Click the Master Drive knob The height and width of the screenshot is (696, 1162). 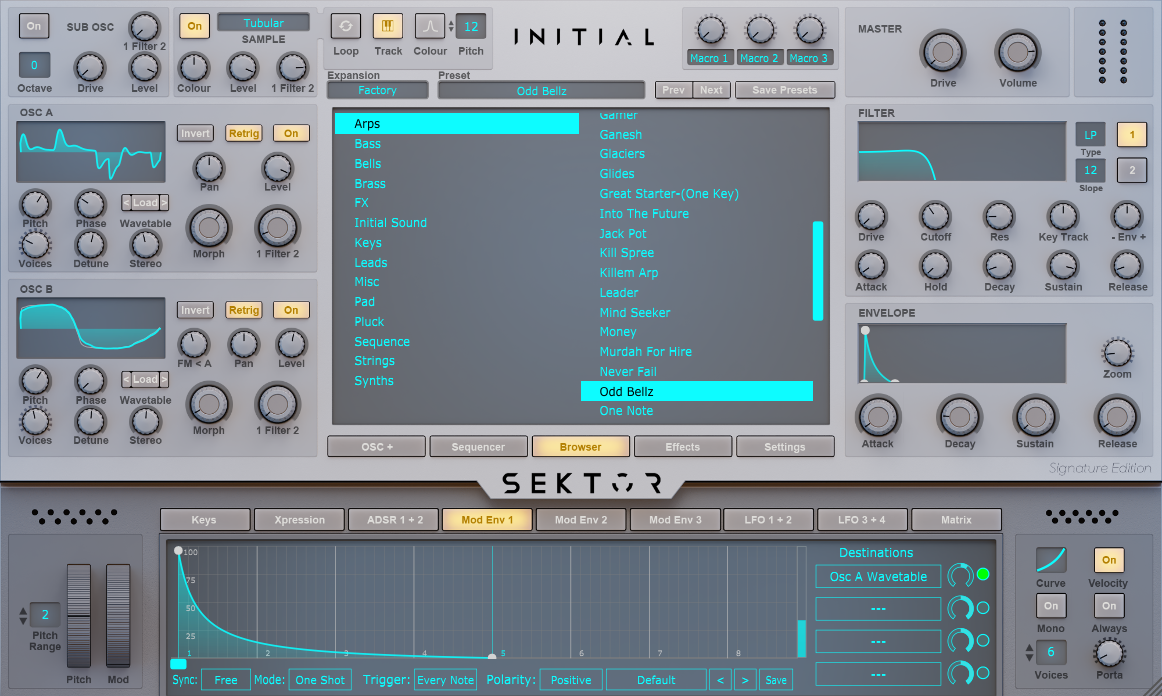(x=943, y=53)
